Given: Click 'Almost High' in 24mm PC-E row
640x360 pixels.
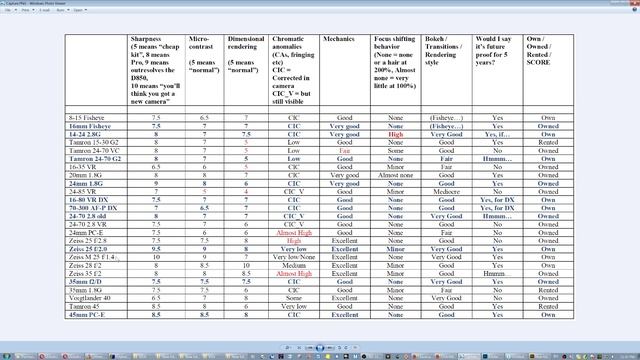Looking at the screenshot, I should (294, 233).
